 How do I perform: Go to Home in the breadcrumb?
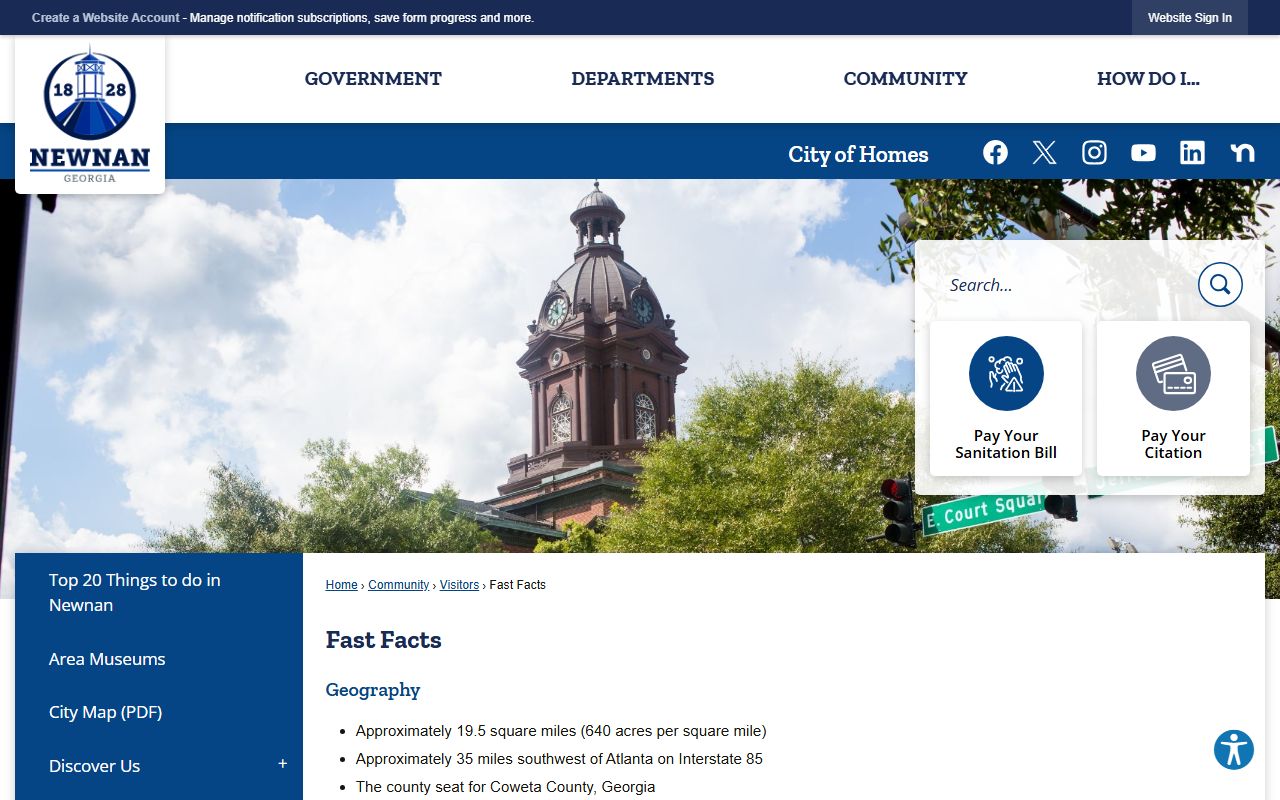coord(341,585)
